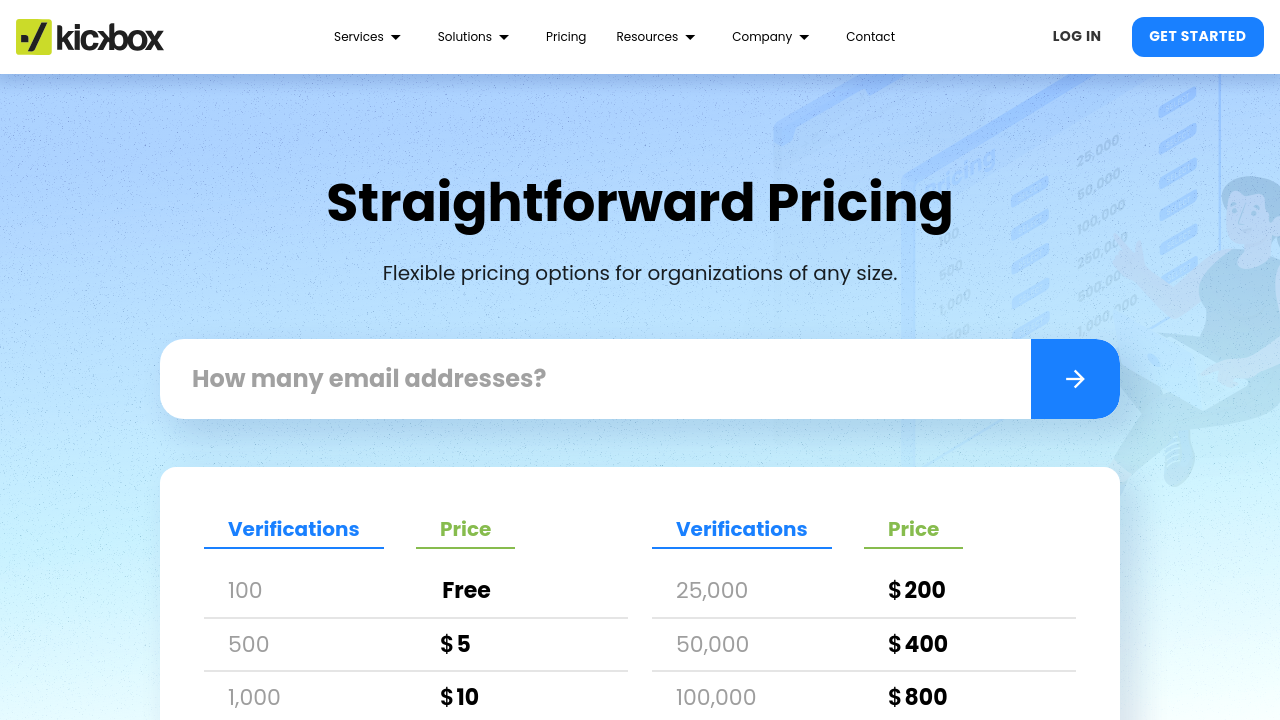Click the $400 price for 50,000

coord(917,644)
